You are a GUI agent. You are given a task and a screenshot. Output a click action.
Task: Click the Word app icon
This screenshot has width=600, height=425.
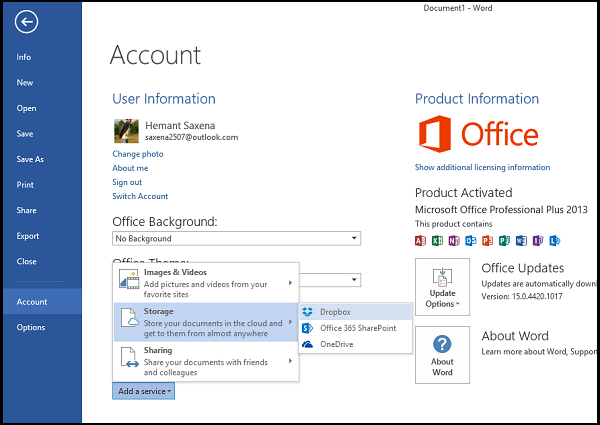521,241
